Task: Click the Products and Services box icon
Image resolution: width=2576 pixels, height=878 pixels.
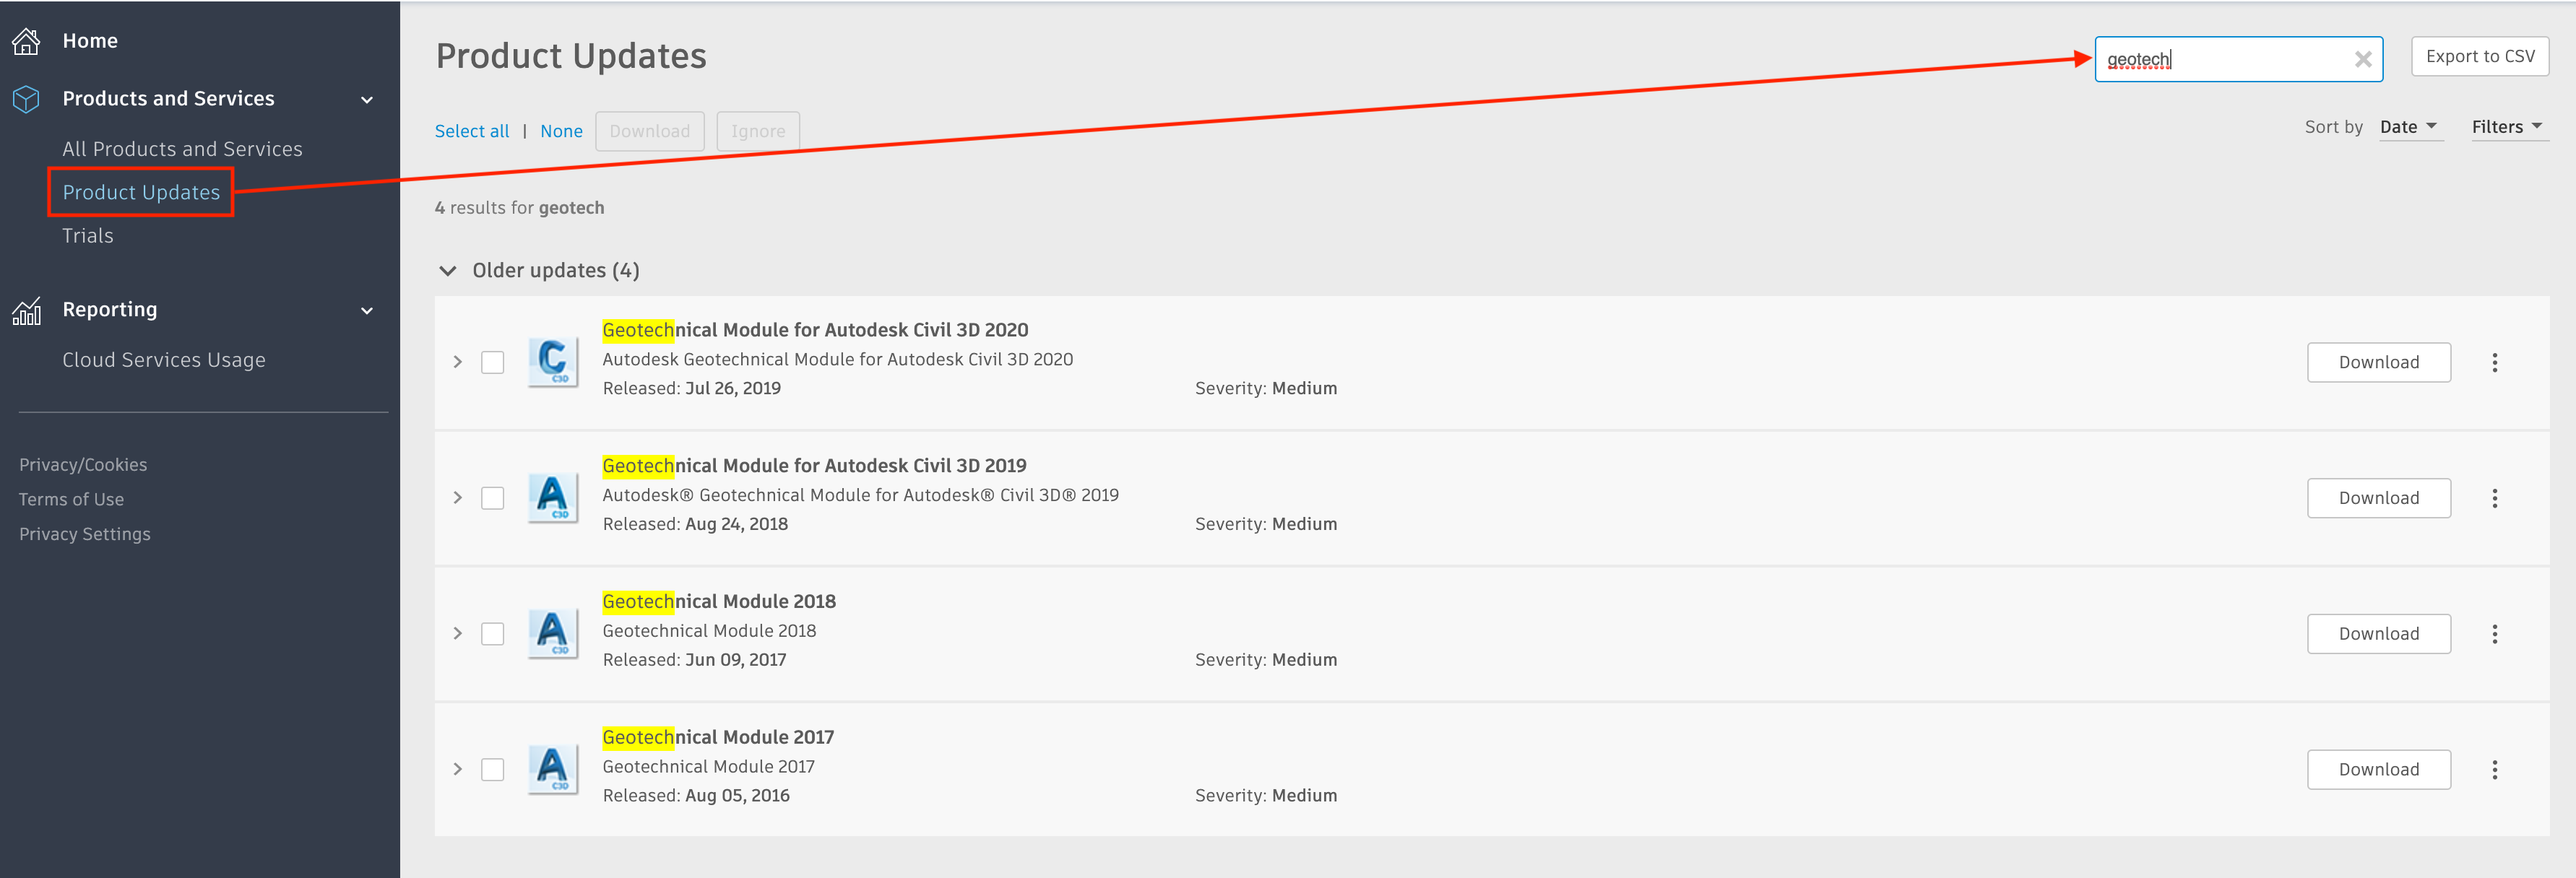Action: click(26, 98)
